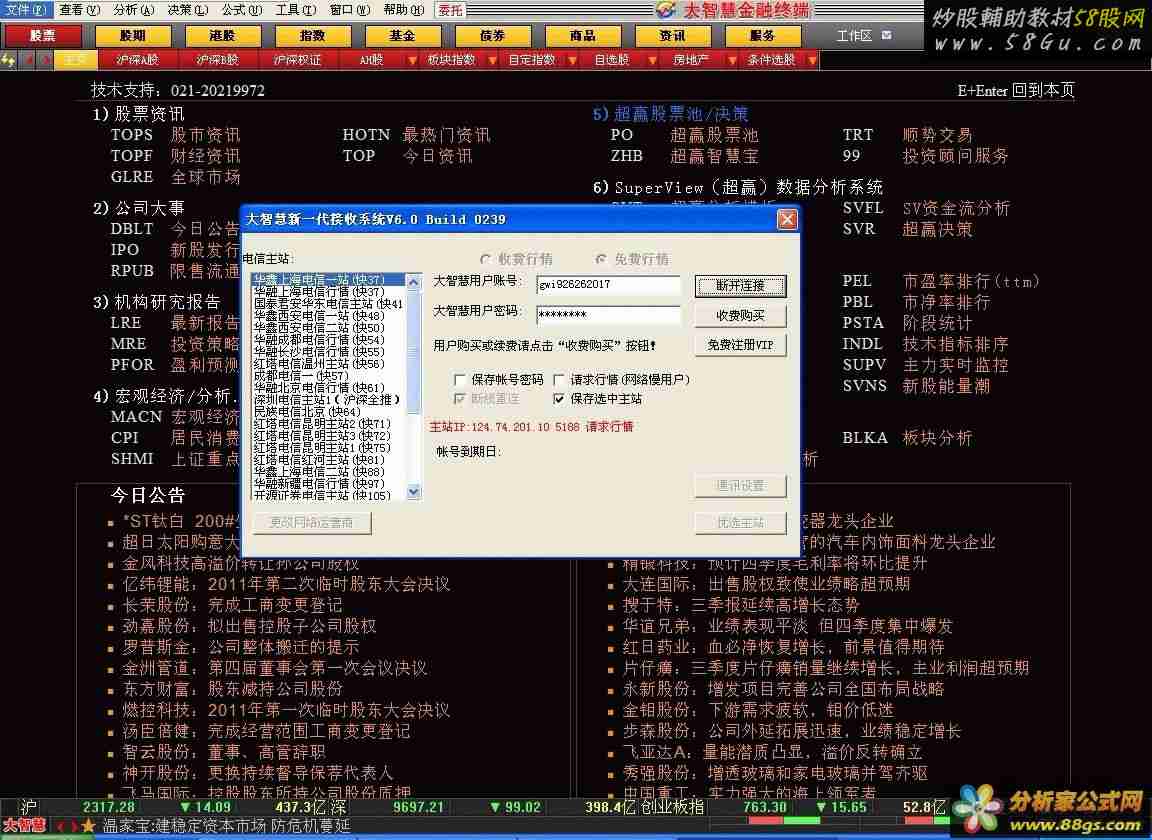Uncheck the 保存选中主站 checkbox
Image resolution: width=1152 pixels, height=840 pixels.
pos(559,398)
